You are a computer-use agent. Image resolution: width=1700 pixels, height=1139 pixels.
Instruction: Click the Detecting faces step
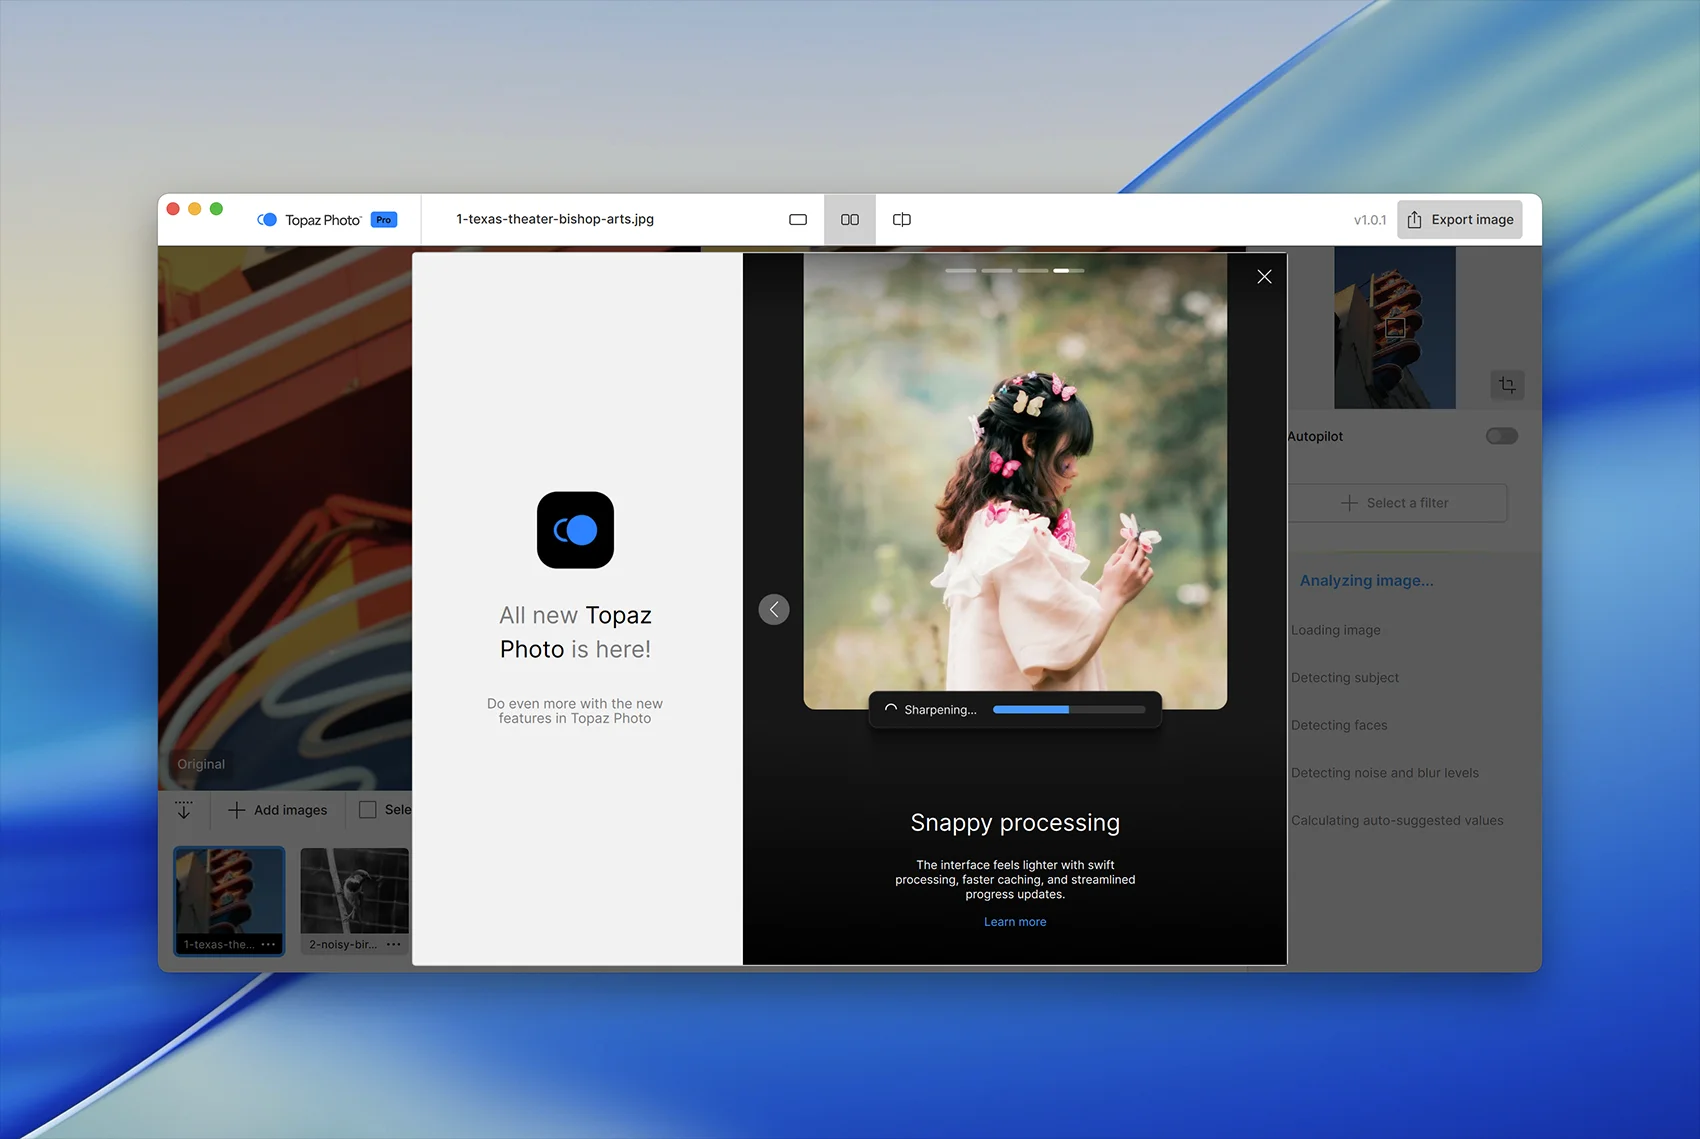(1339, 725)
